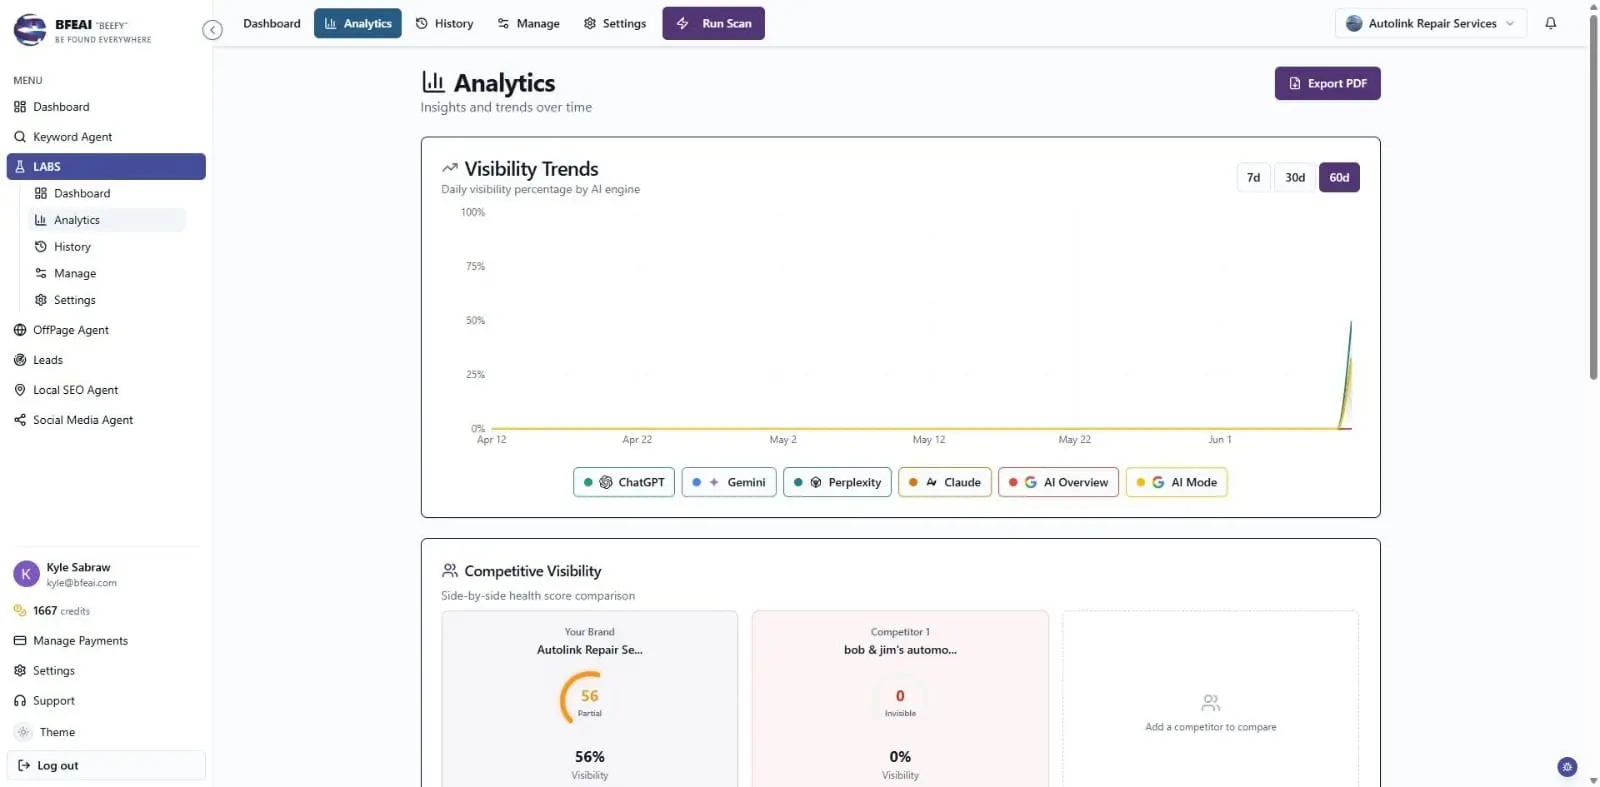Click the Visibility Trends trend-arrow icon
1600x787 pixels.
pos(450,168)
